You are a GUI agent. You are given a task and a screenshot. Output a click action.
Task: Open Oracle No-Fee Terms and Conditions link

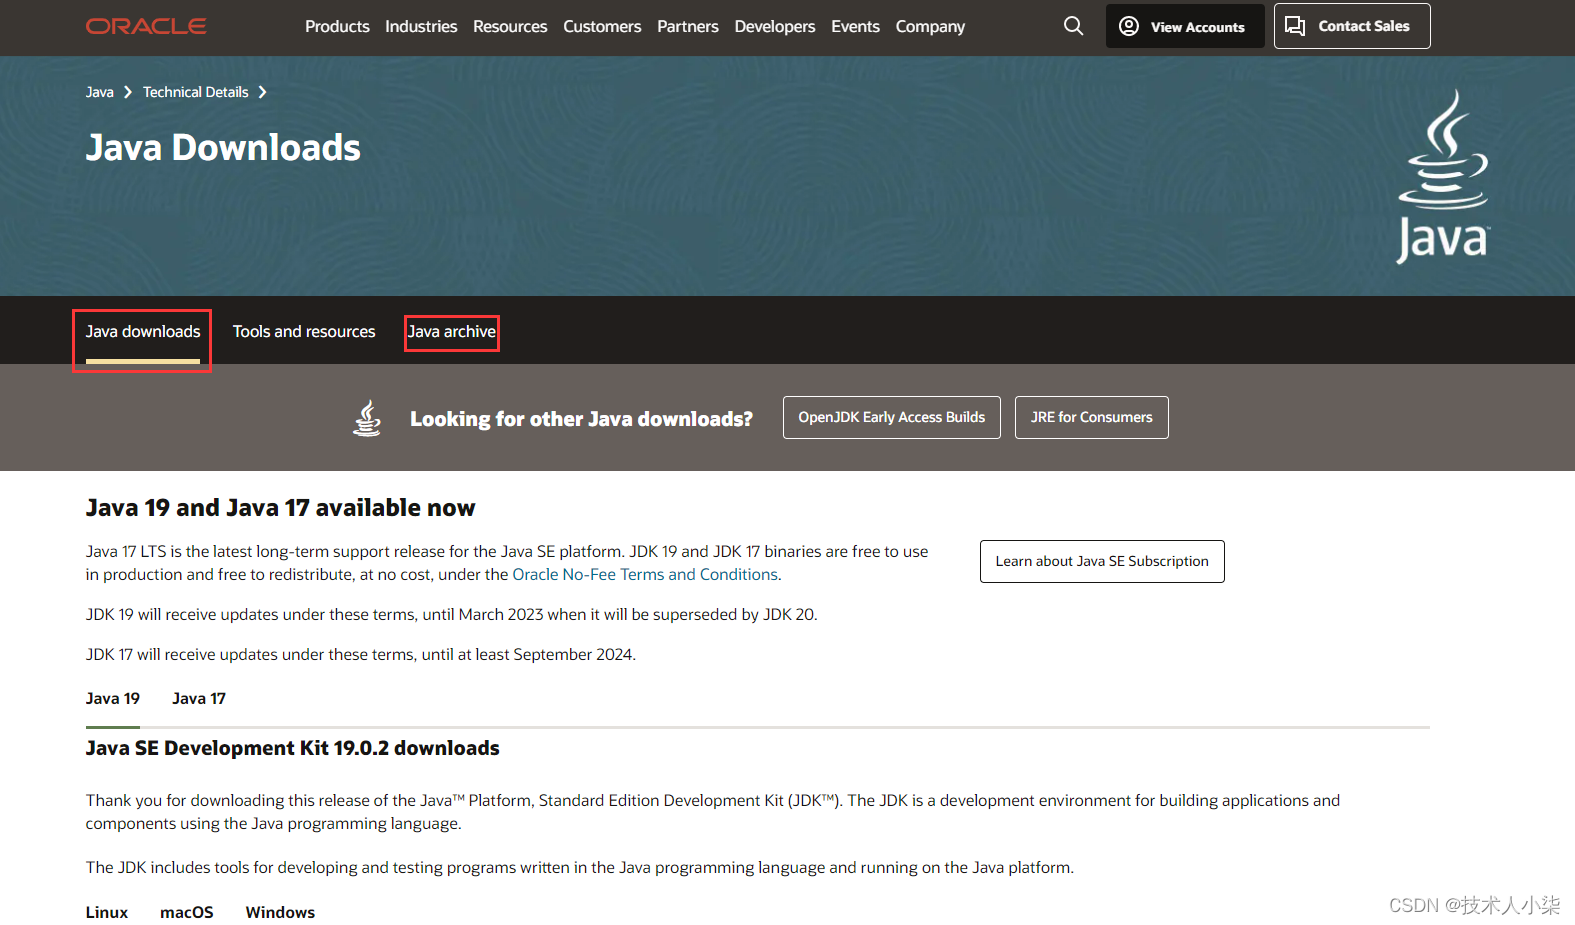(645, 574)
